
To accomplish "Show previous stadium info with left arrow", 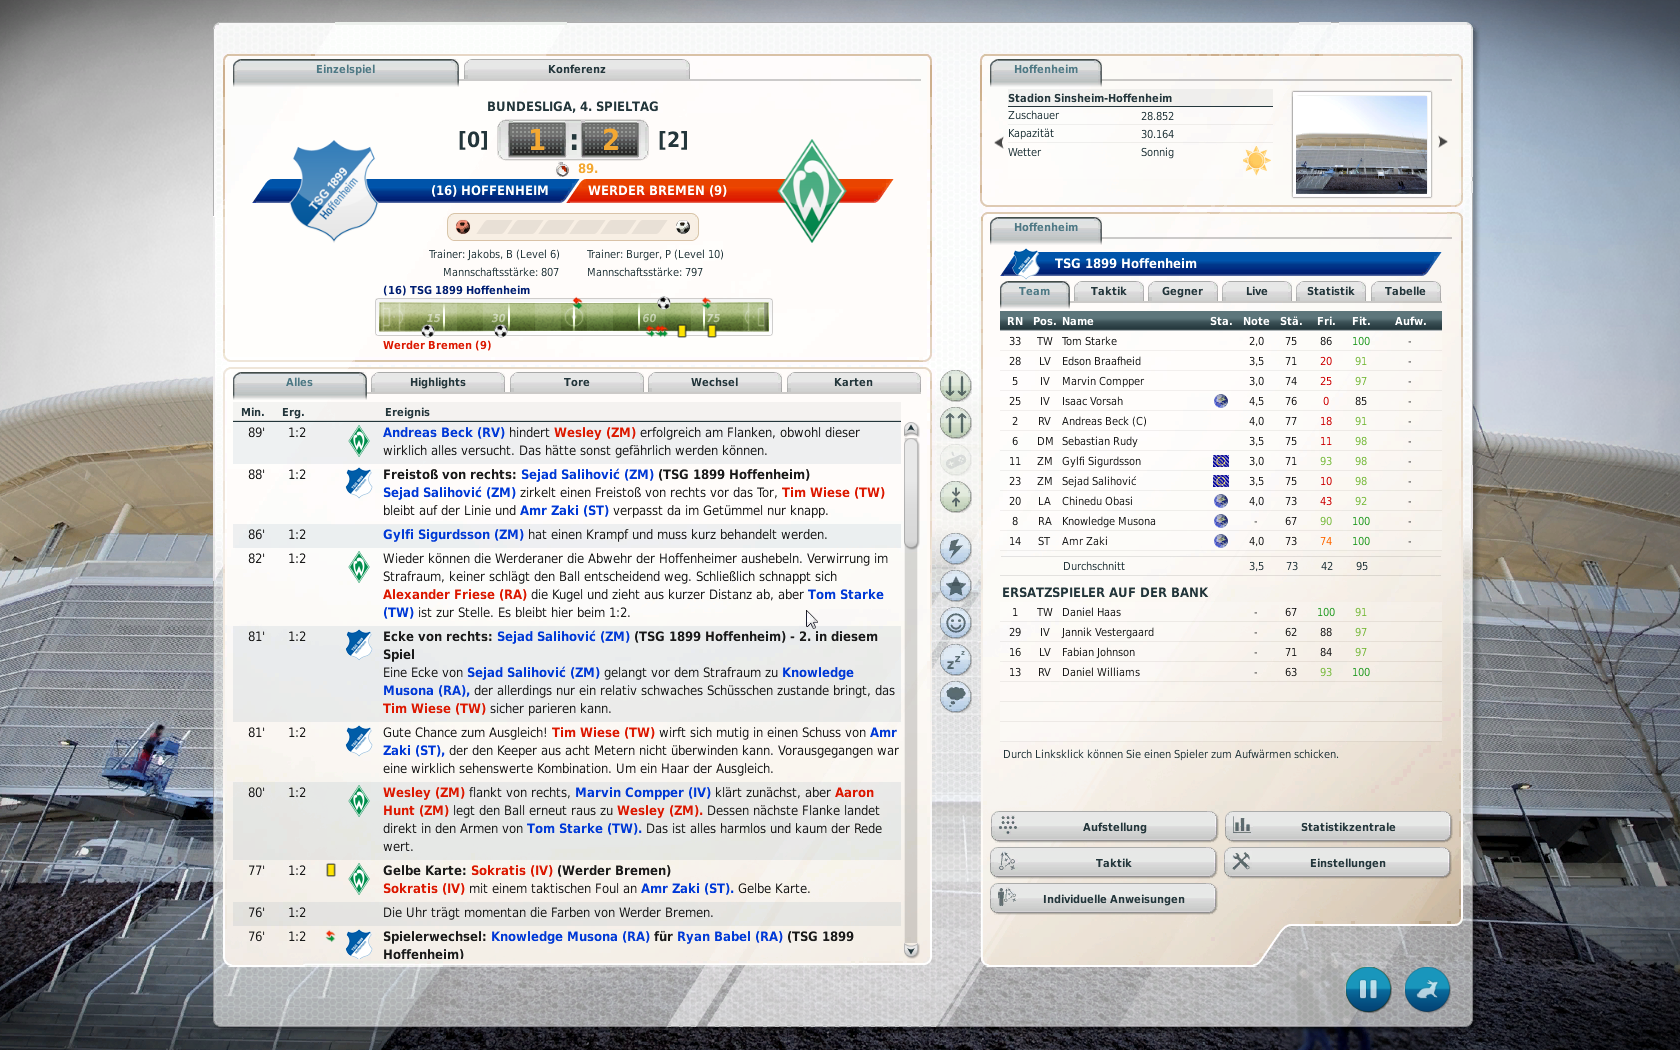I will point(998,142).
